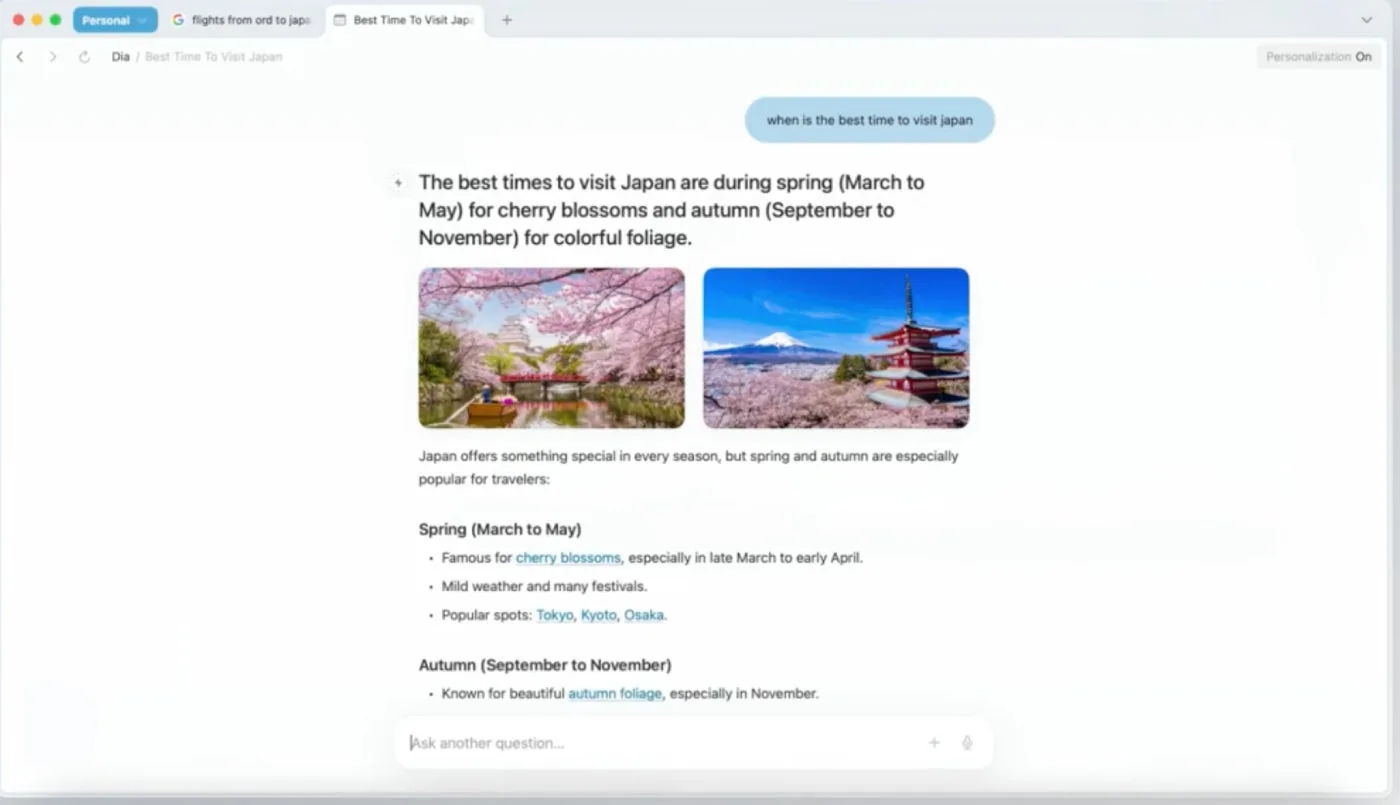
Task: Open a new tab with plus icon
Action: pos(507,20)
